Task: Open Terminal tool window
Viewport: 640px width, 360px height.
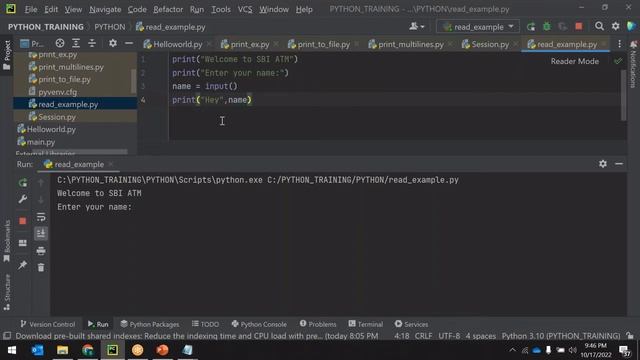Action: [x=366, y=324]
